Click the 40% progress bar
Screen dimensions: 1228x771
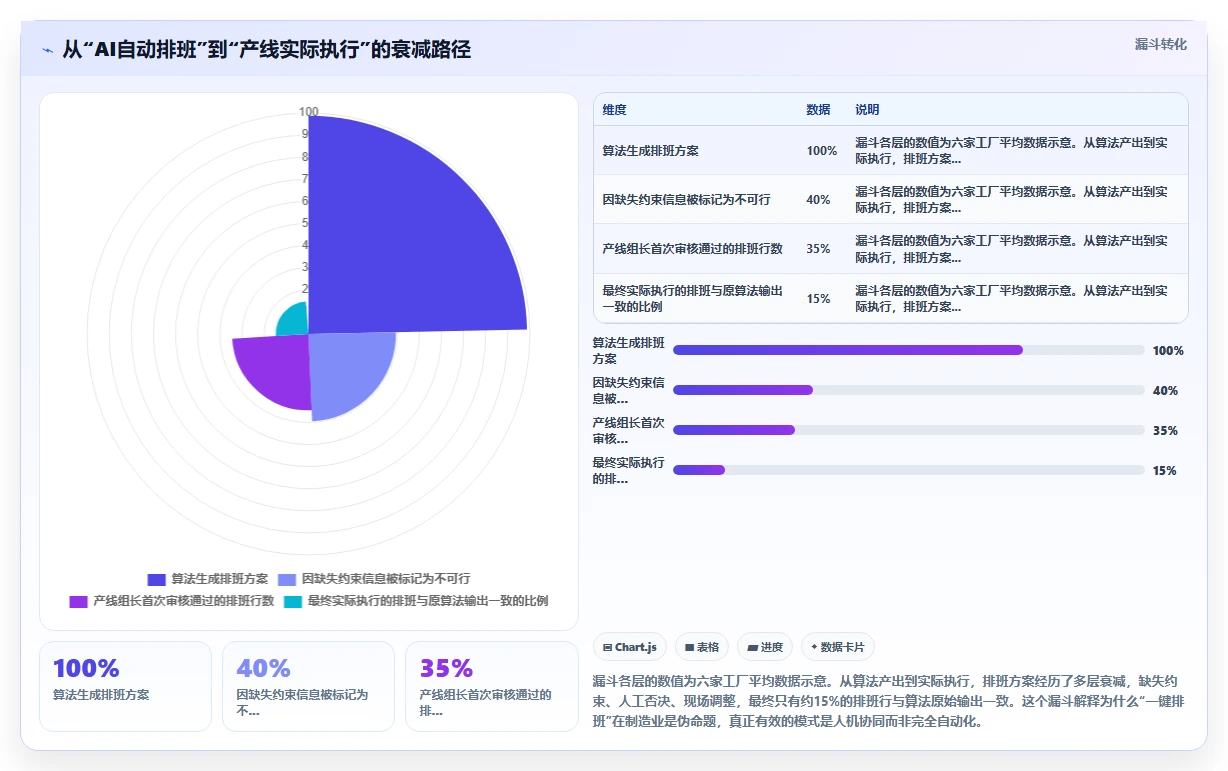[909, 390]
